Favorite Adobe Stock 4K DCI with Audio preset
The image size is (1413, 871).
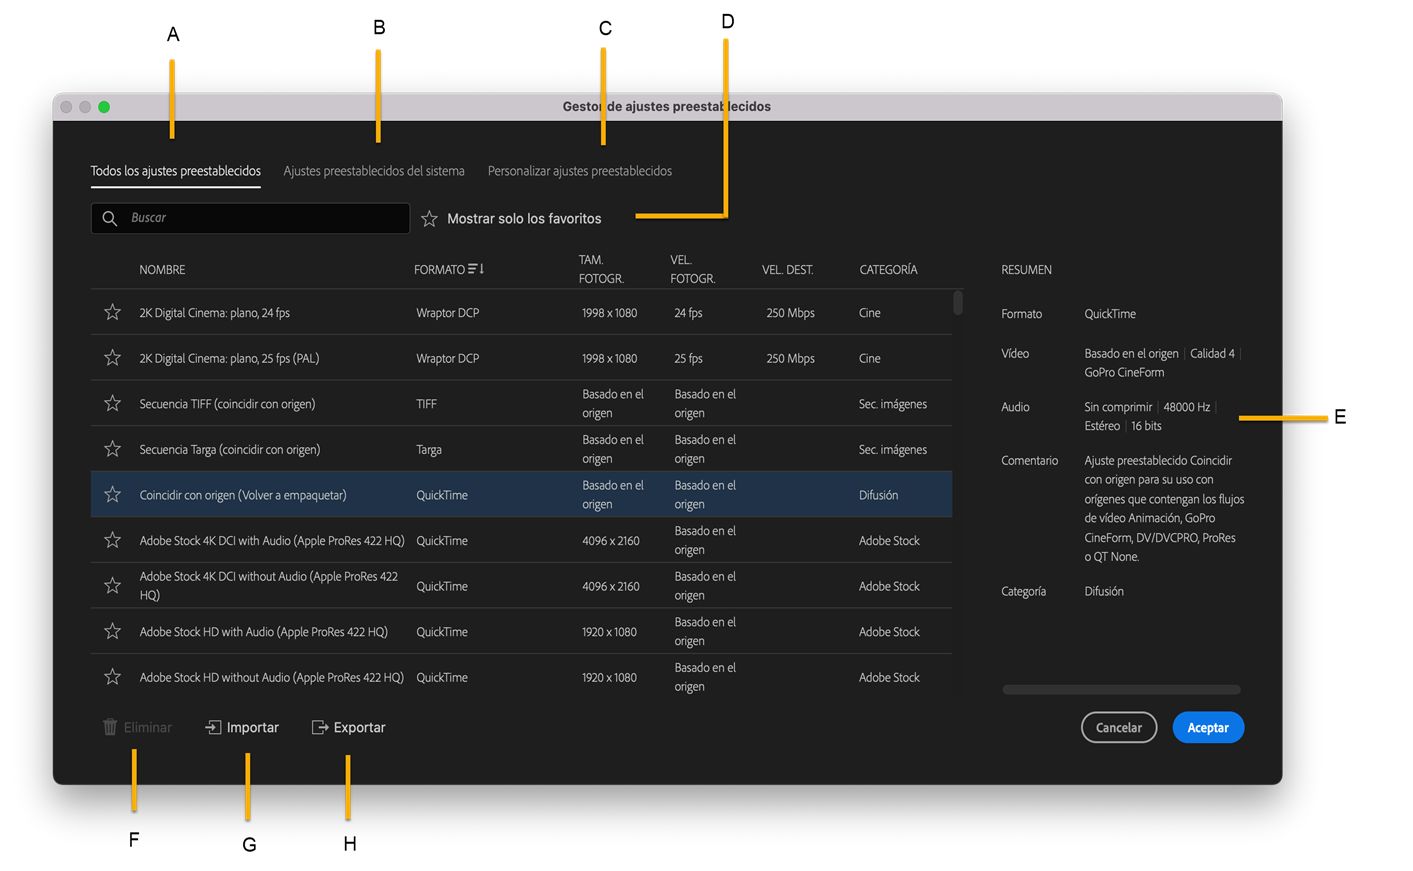point(112,540)
